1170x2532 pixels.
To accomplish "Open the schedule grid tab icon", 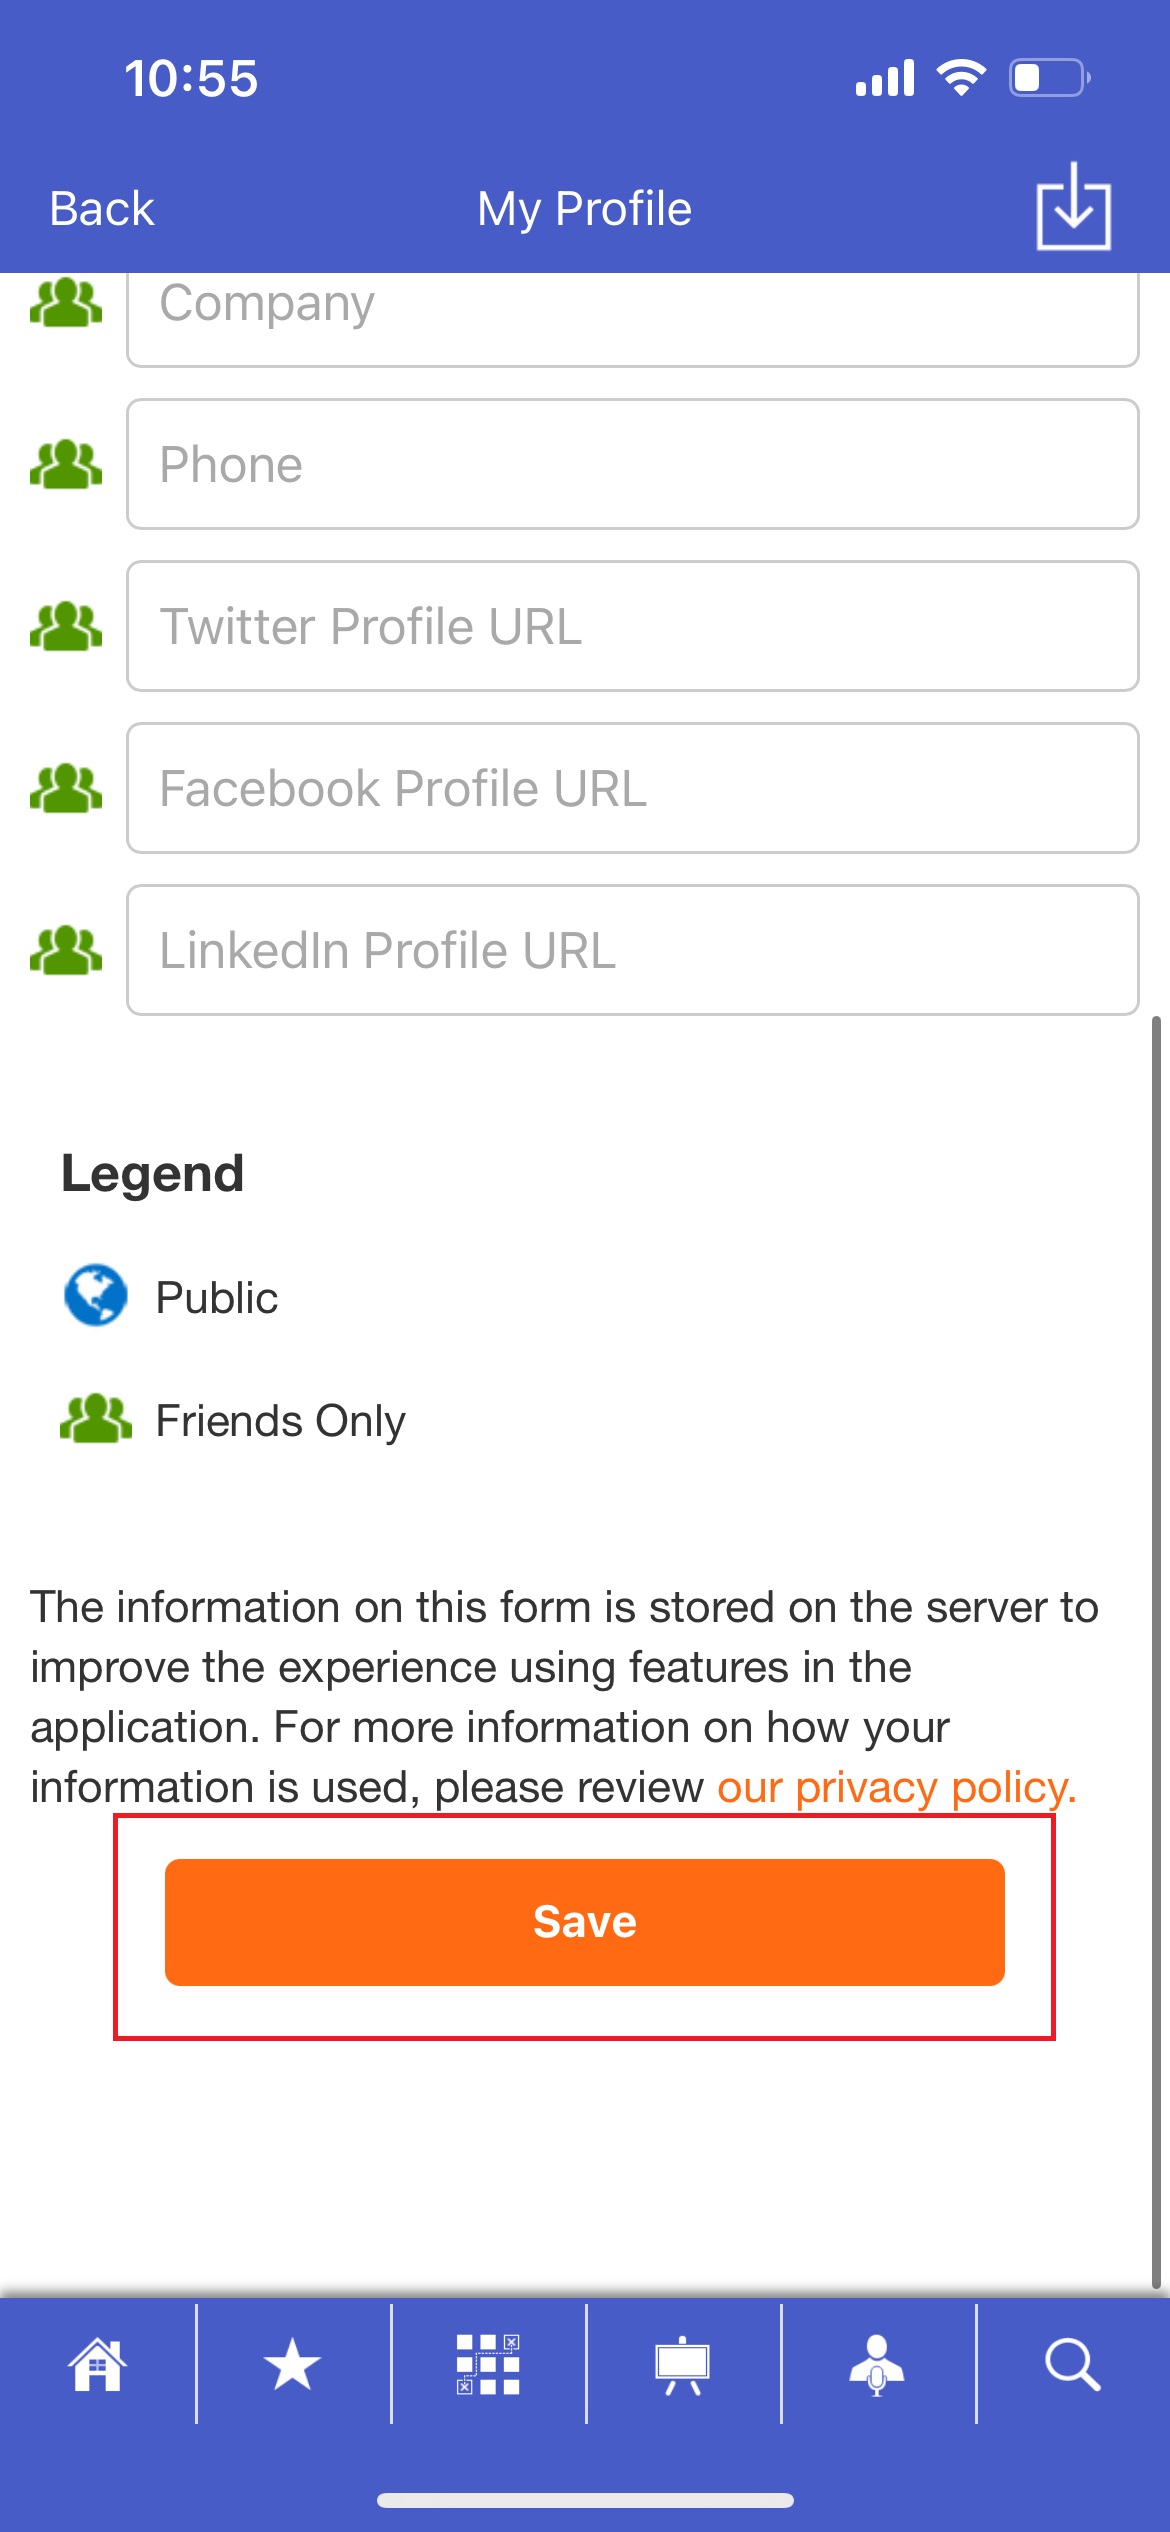I will pos(488,2364).
